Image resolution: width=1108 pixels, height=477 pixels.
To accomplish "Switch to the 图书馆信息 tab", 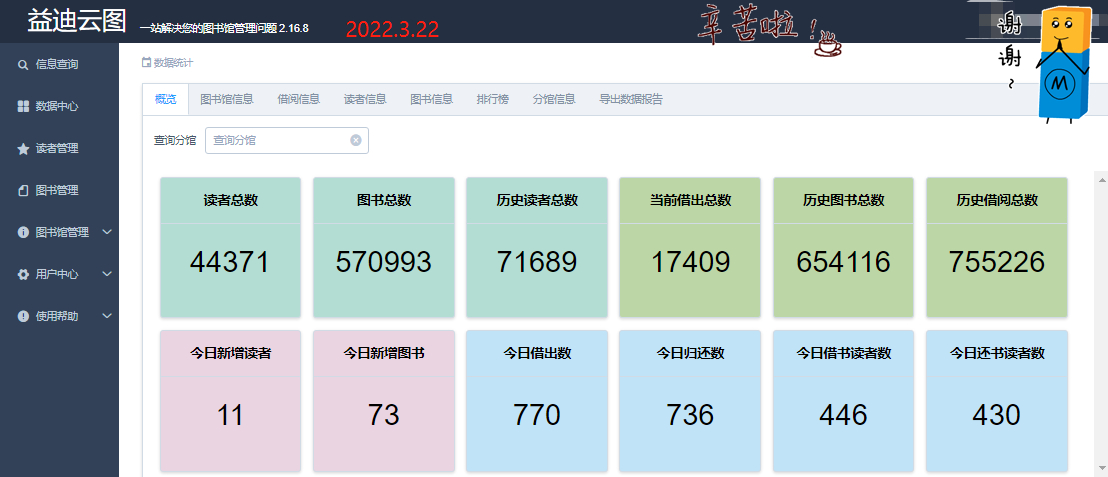I will (x=226, y=99).
